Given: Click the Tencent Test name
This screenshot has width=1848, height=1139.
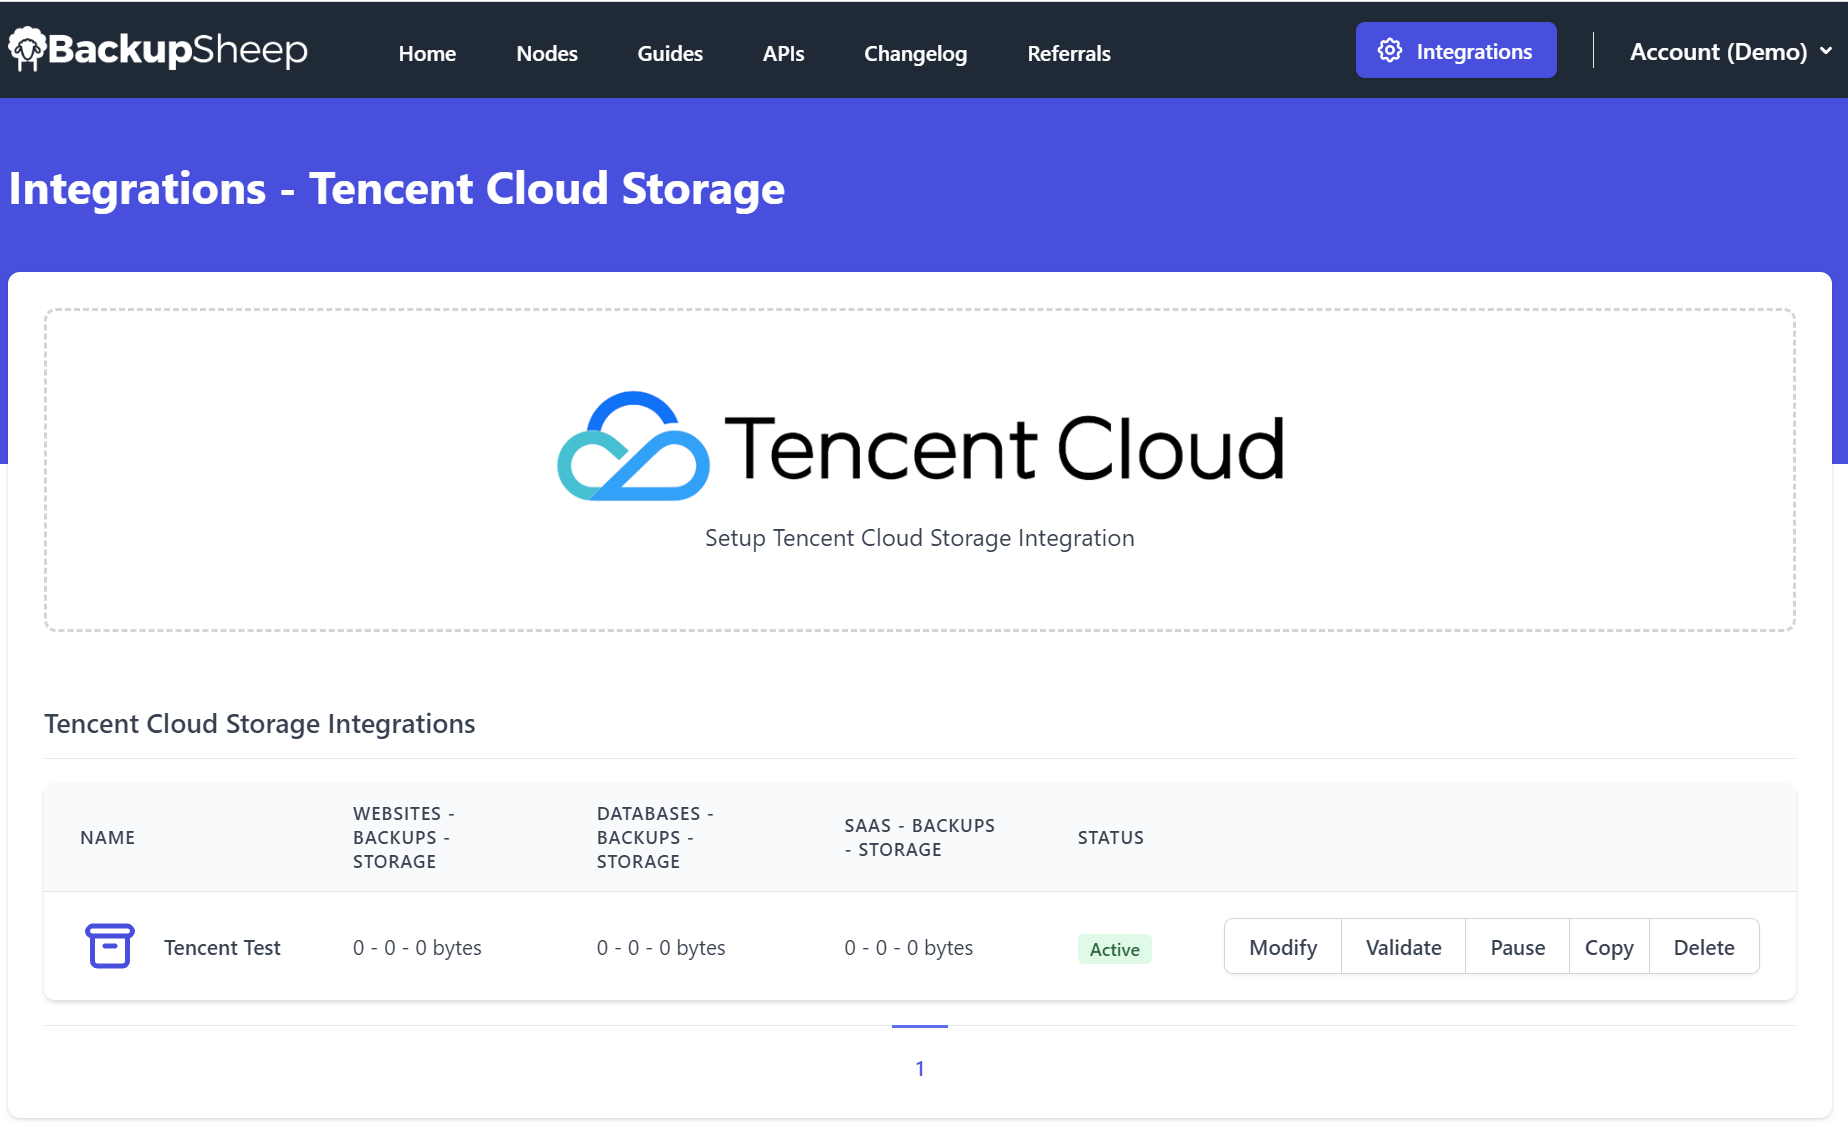Looking at the screenshot, I should coord(222,948).
